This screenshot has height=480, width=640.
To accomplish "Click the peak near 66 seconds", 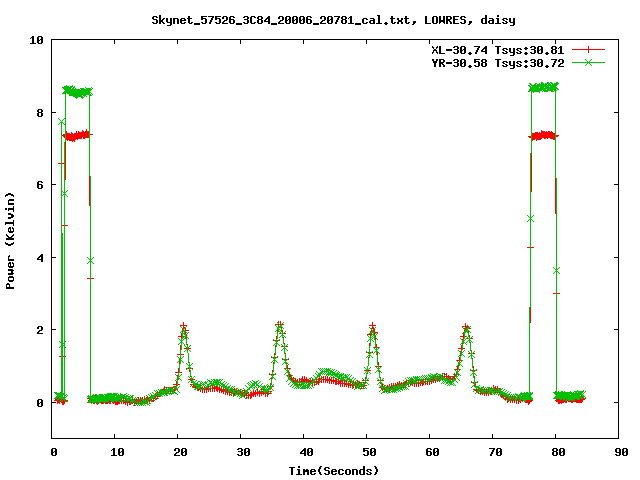I will point(466,327).
